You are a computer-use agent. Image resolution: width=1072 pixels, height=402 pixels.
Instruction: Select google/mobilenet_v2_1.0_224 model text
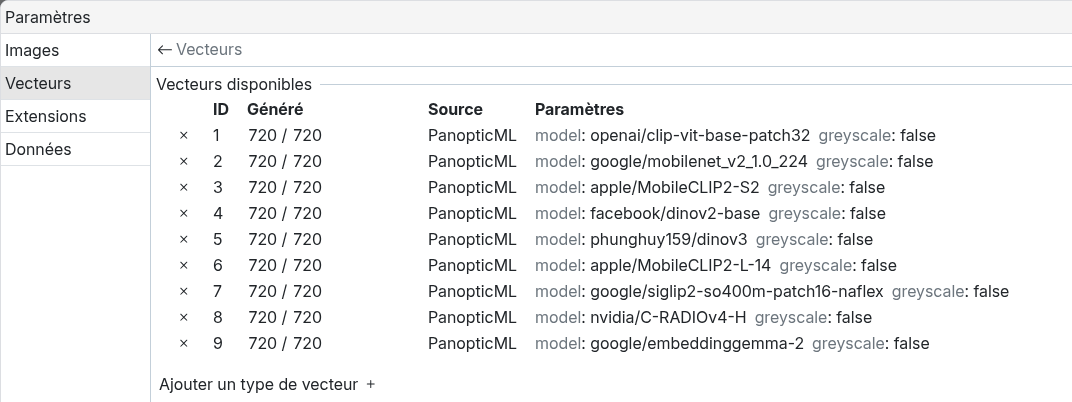pyautogui.click(x=699, y=162)
